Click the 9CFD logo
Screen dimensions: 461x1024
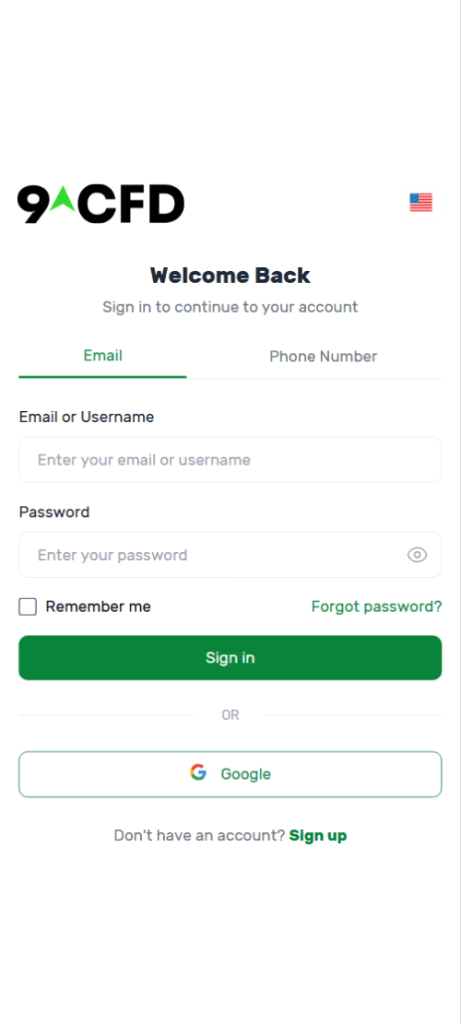point(101,204)
